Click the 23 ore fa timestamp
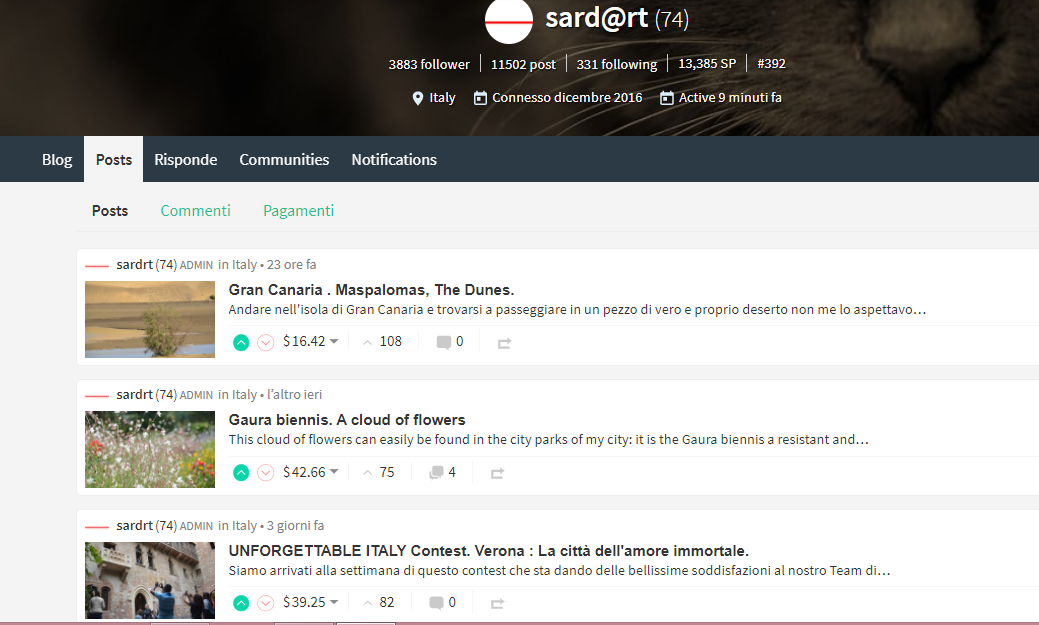Viewport: 1039px width, 625px height. (292, 264)
